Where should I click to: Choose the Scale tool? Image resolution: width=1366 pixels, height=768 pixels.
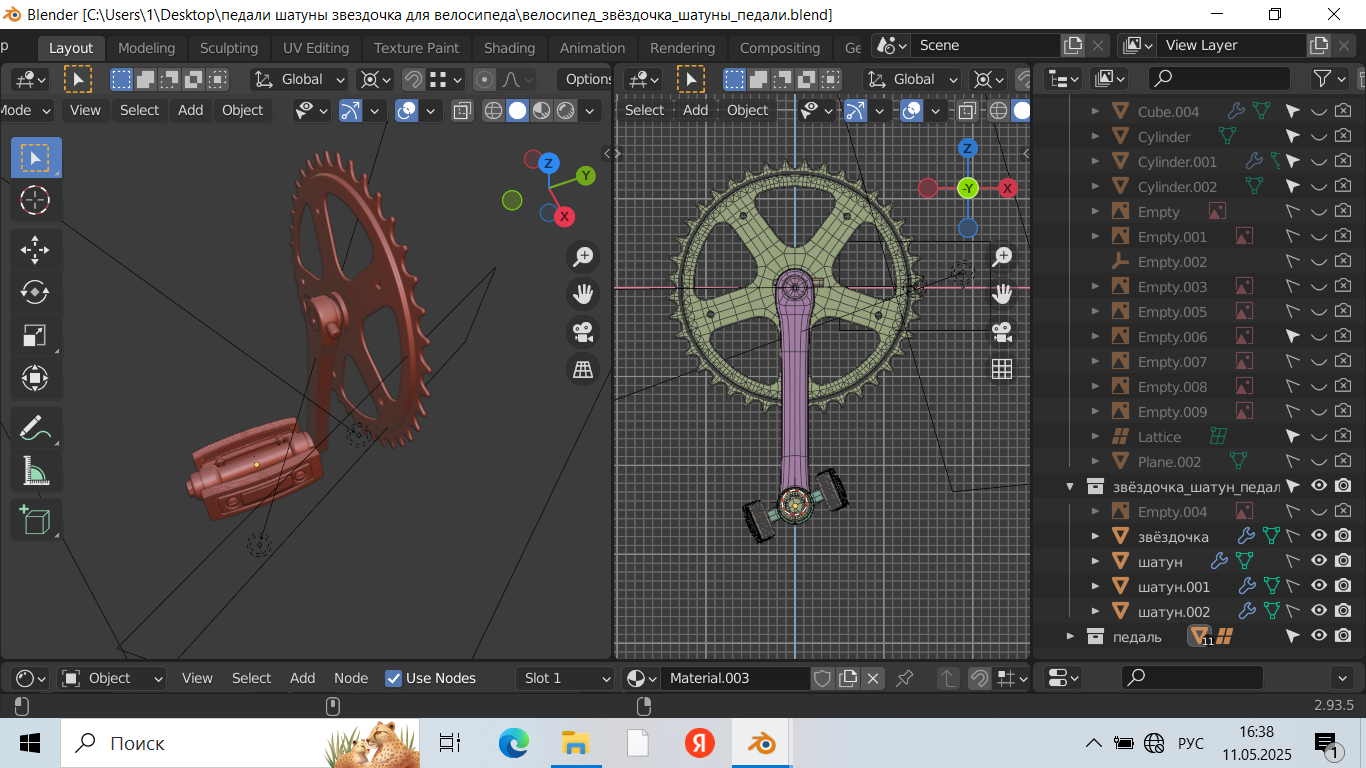click(x=35, y=335)
